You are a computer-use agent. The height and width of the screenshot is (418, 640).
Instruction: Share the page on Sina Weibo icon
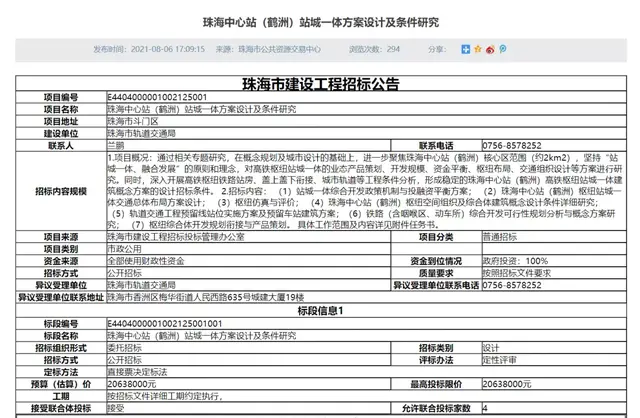click(490, 49)
